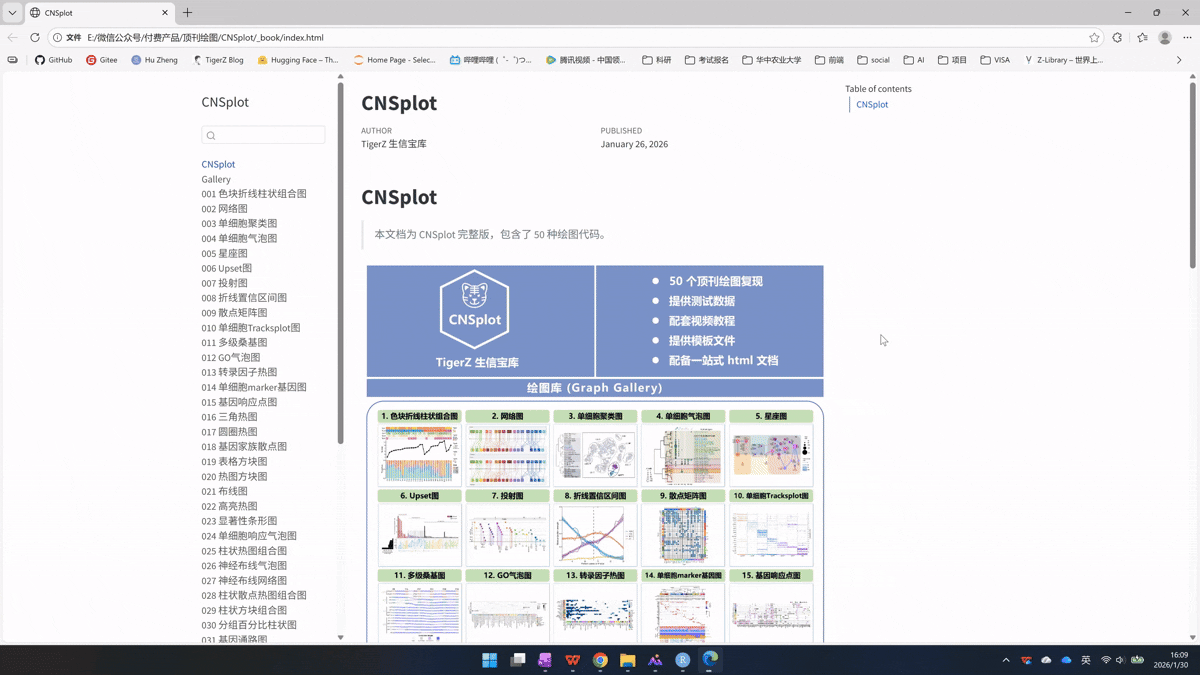Open a new browser tab

click(x=187, y=13)
